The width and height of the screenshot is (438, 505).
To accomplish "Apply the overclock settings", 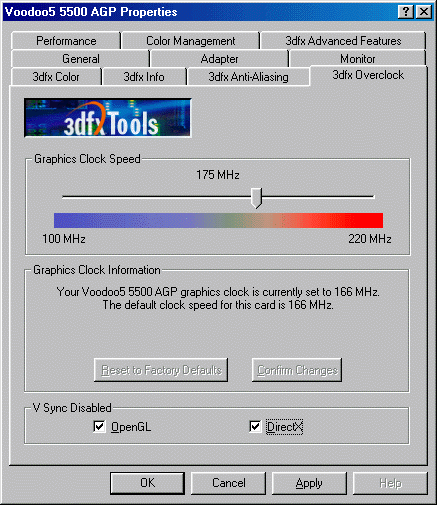I will pyautogui.click(x=309, y=483).
